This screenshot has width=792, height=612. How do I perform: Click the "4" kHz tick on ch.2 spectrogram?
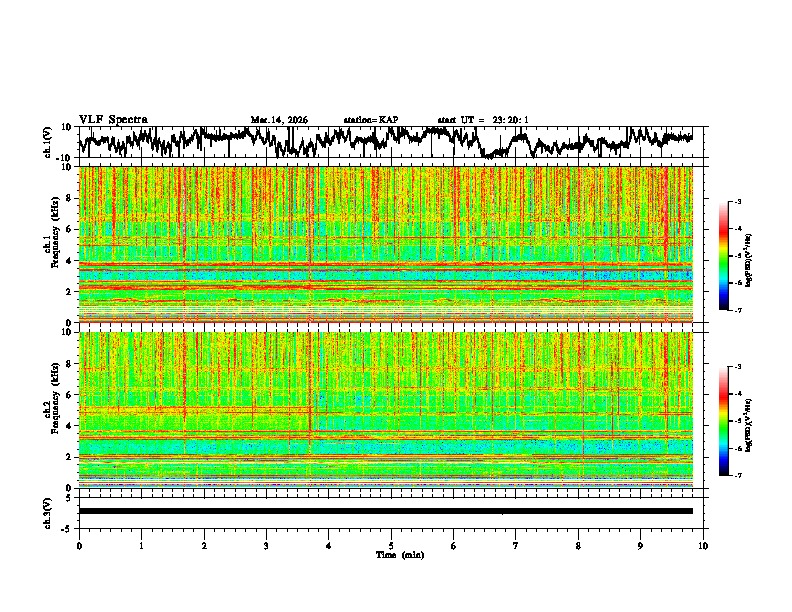70,426
